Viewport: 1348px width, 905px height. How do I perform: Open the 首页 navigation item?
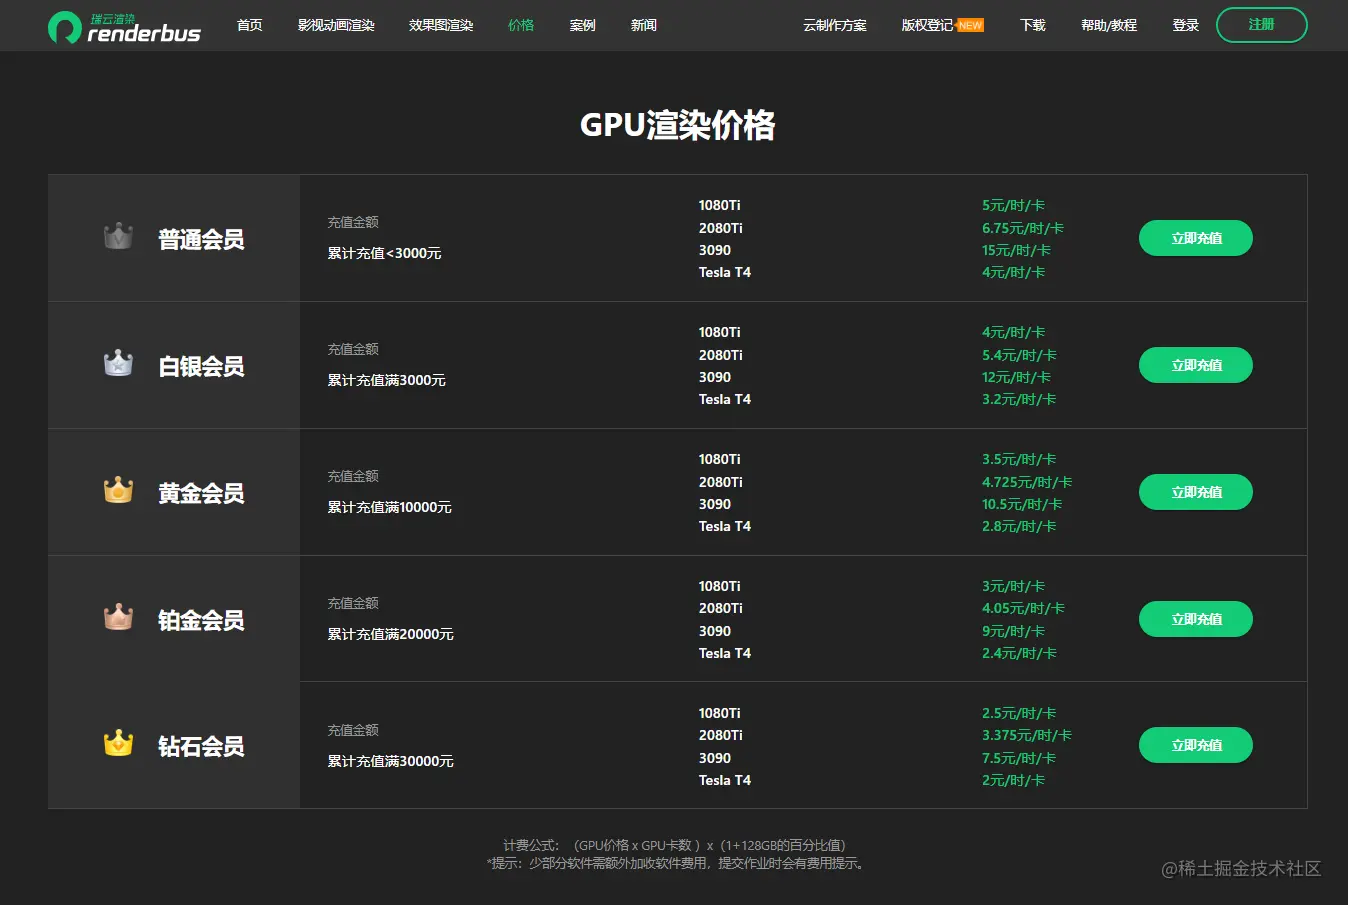click(x=249, y=25)
